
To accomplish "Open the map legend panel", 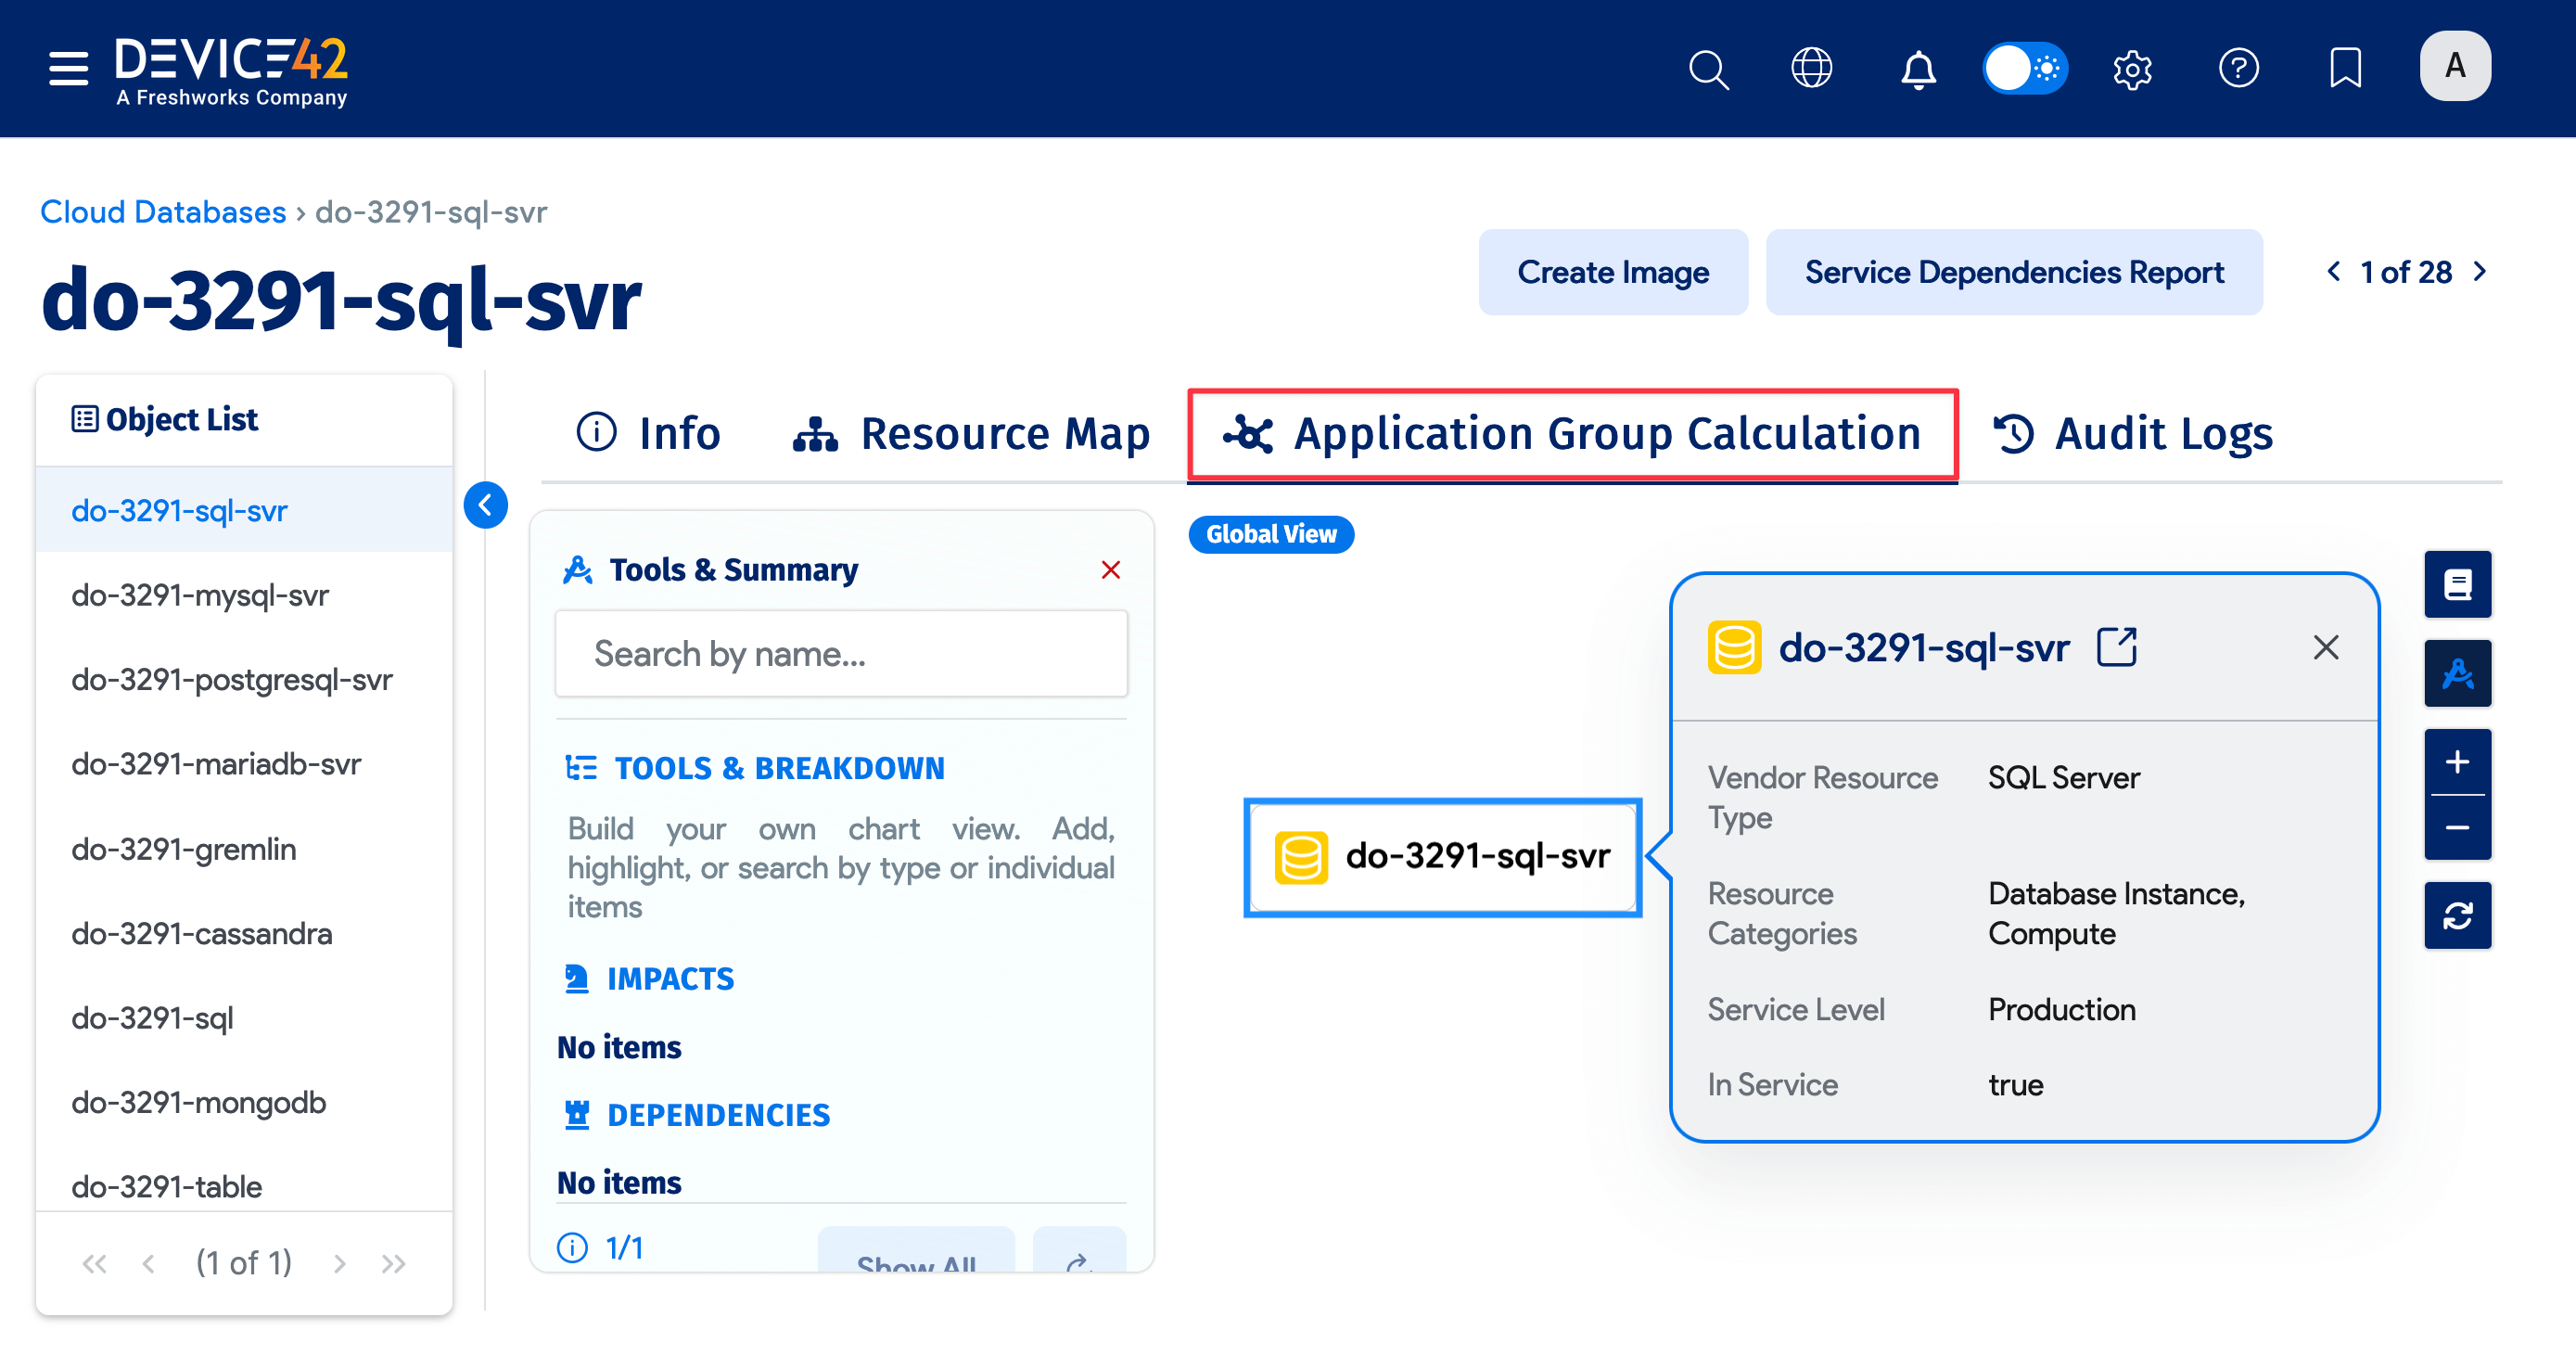I will point(2458,584).
